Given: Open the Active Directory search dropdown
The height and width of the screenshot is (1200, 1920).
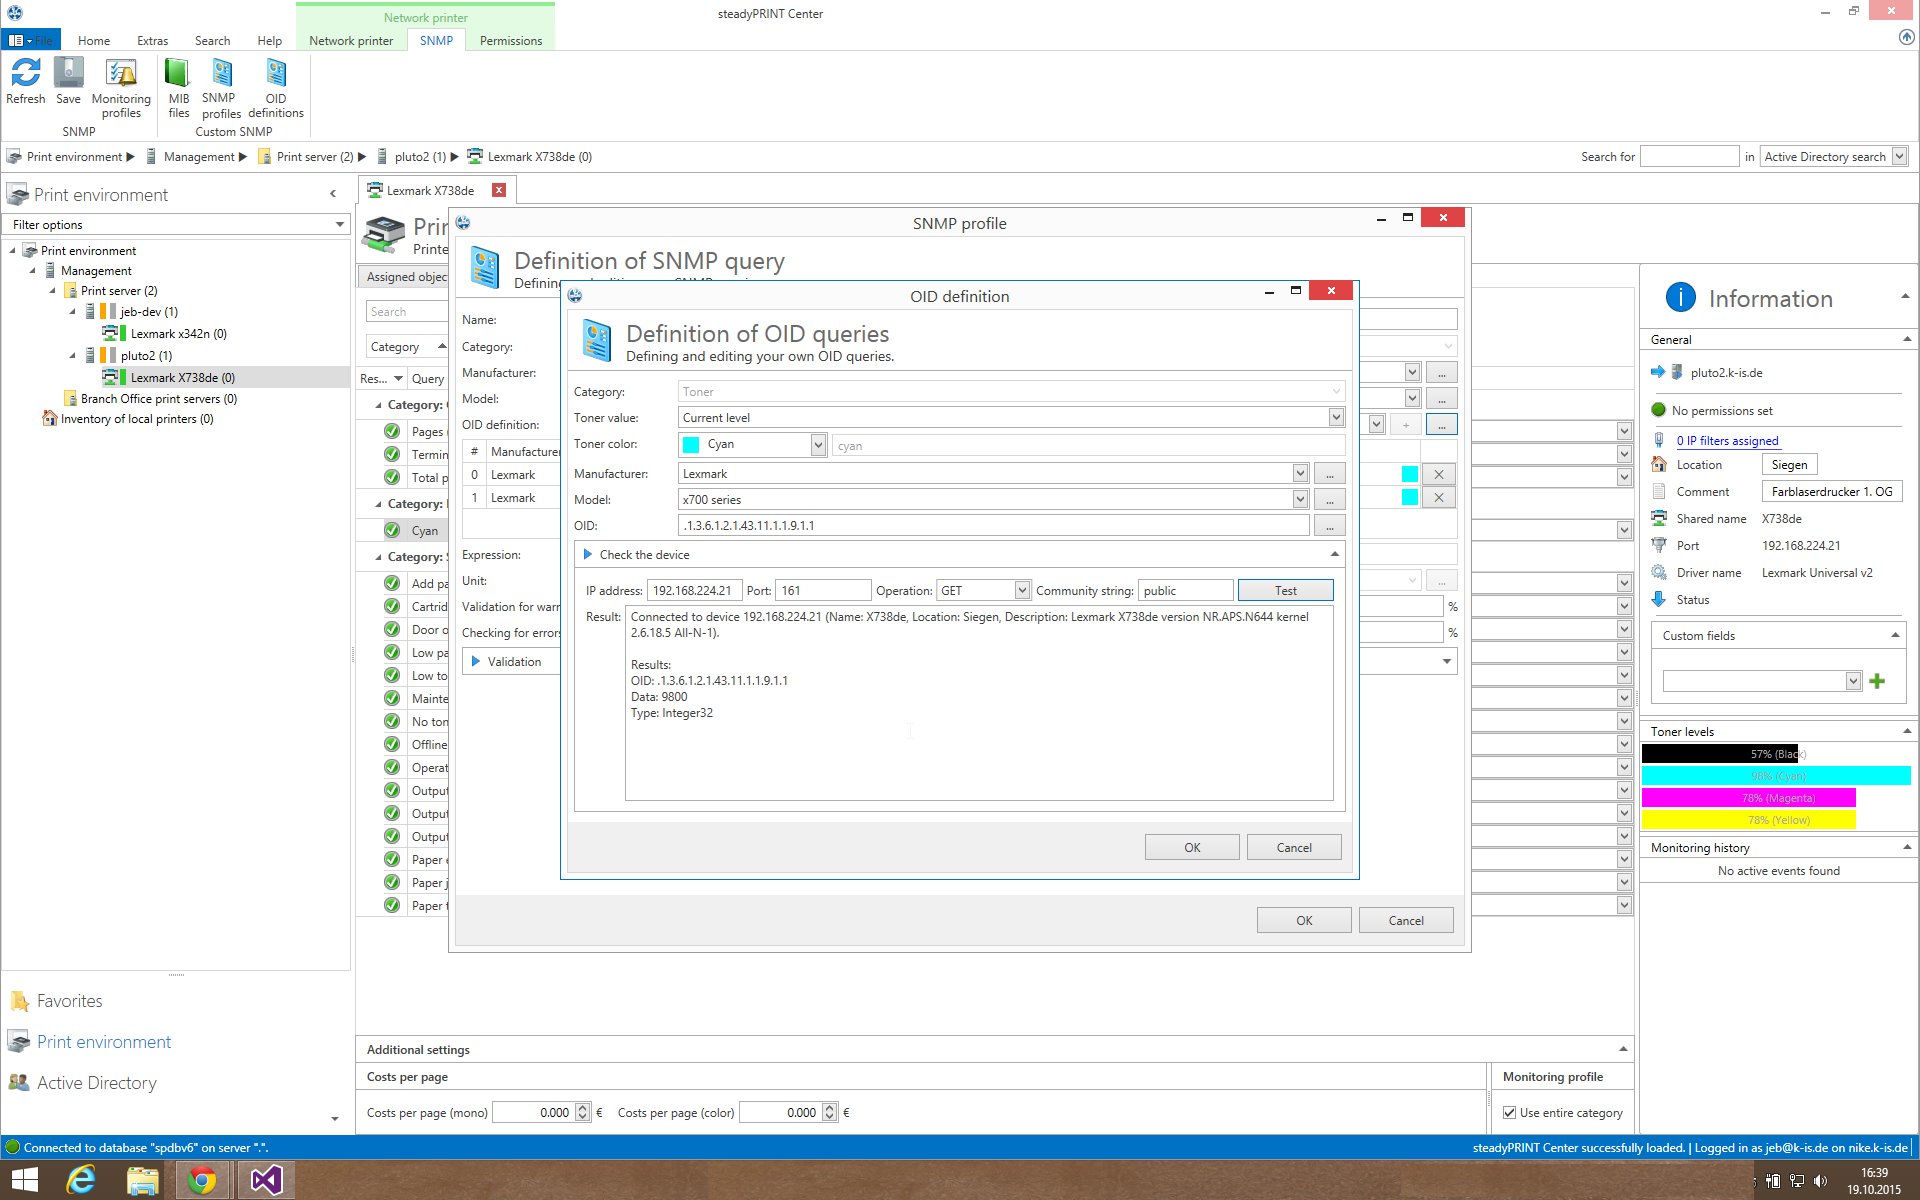Looking at the screenshot, I should pos(1900,157).
